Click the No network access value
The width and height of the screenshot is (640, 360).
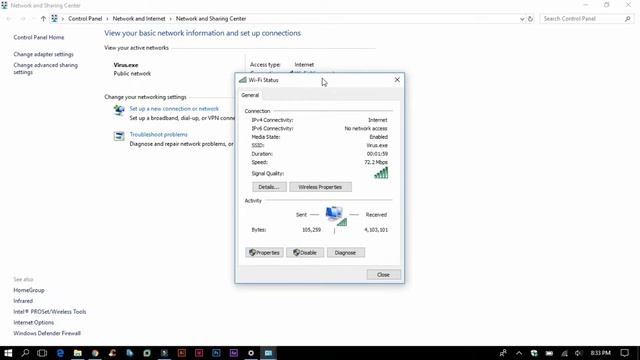click(x=366, y=128)
